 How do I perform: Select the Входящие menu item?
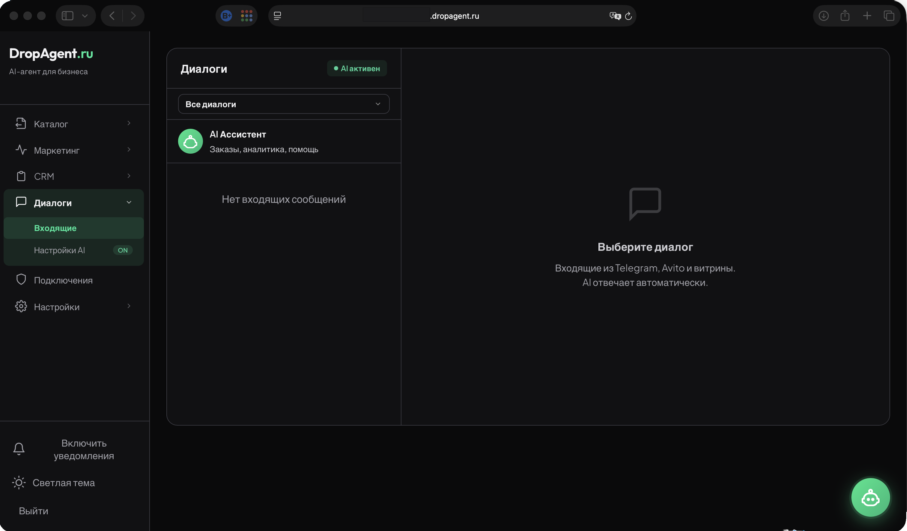[55, 228]
